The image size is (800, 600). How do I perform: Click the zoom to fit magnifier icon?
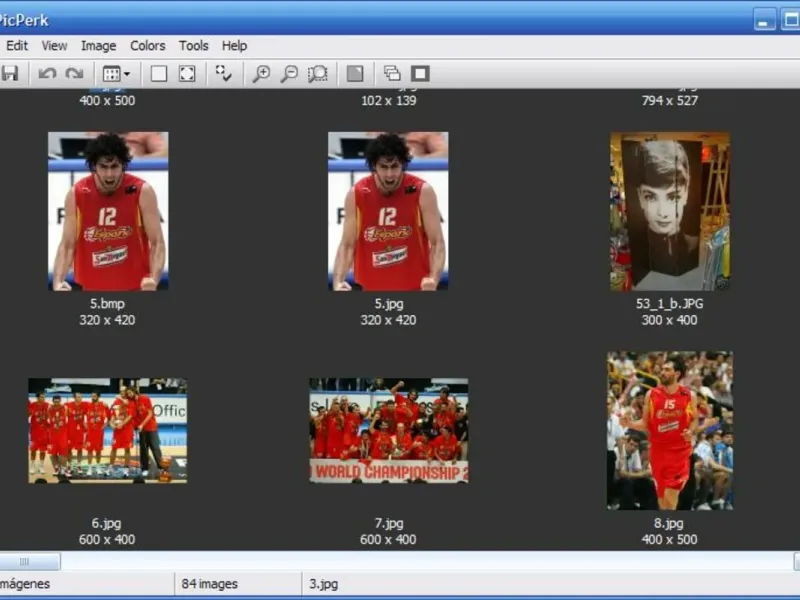click(x=318, y=73)
